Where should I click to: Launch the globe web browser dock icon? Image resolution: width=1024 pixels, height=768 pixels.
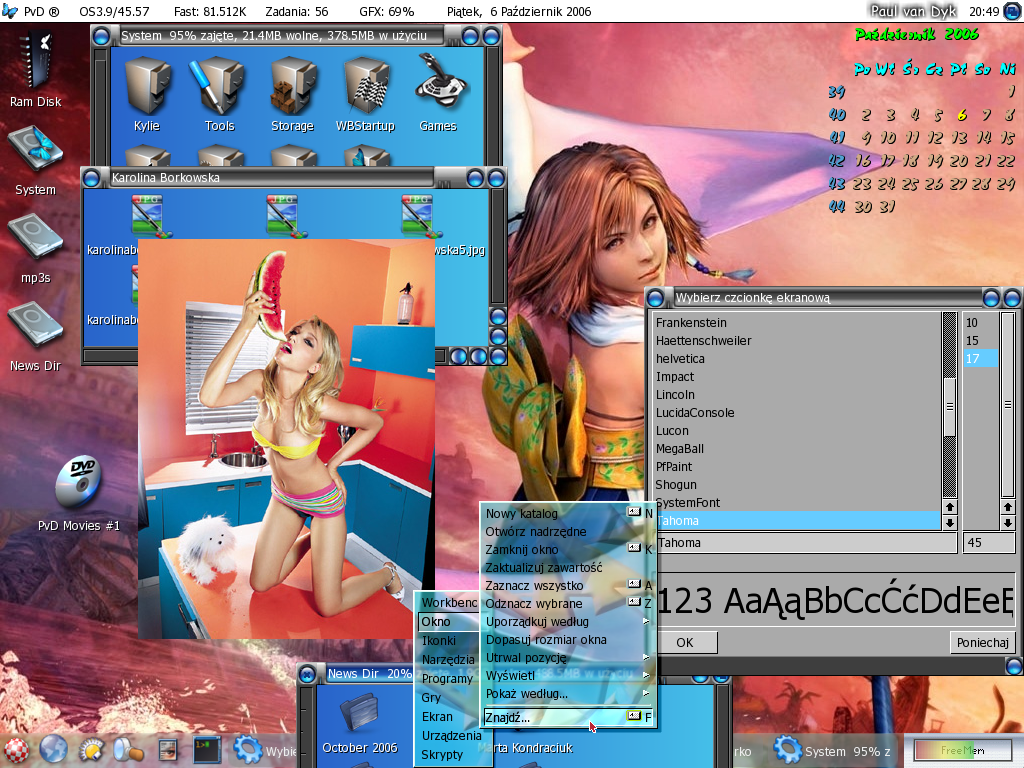click(54, 750)
